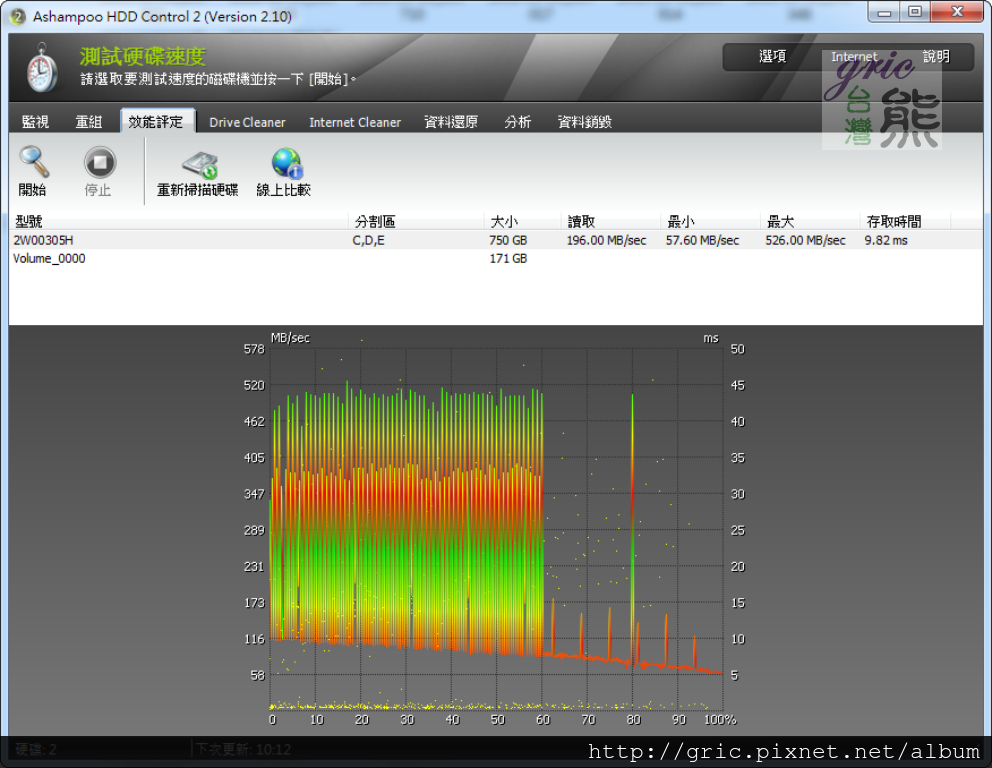Sort by the 大小 column header
992x768 pixels.
pyautogui.click(x=523, y=221)
